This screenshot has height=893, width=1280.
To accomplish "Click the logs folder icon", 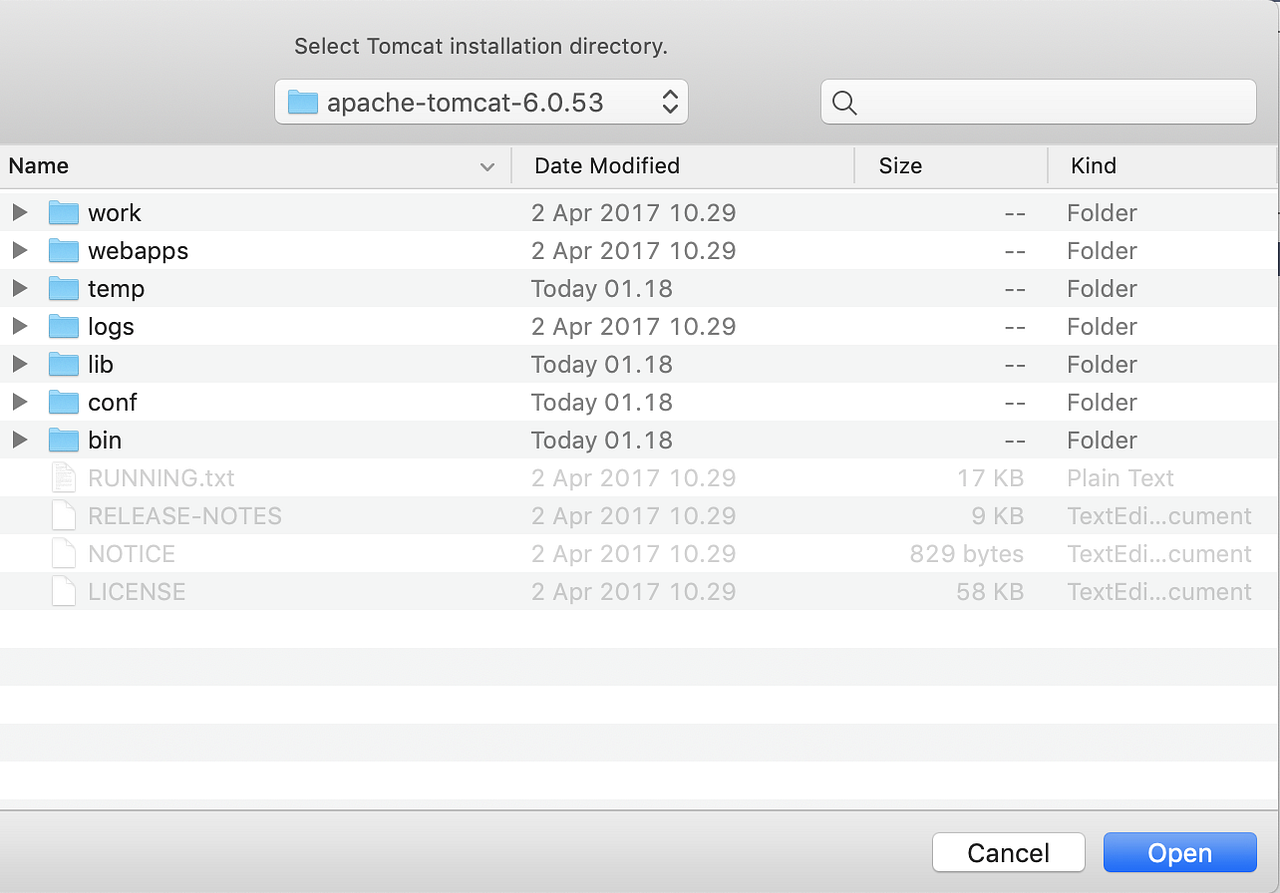I will click(x=64, y=327).
